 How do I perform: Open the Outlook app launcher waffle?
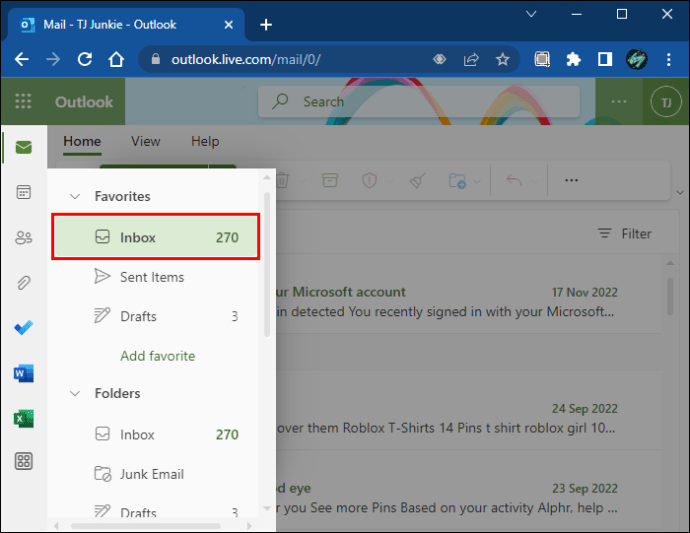pyautogui.click(x=23, y=102)
